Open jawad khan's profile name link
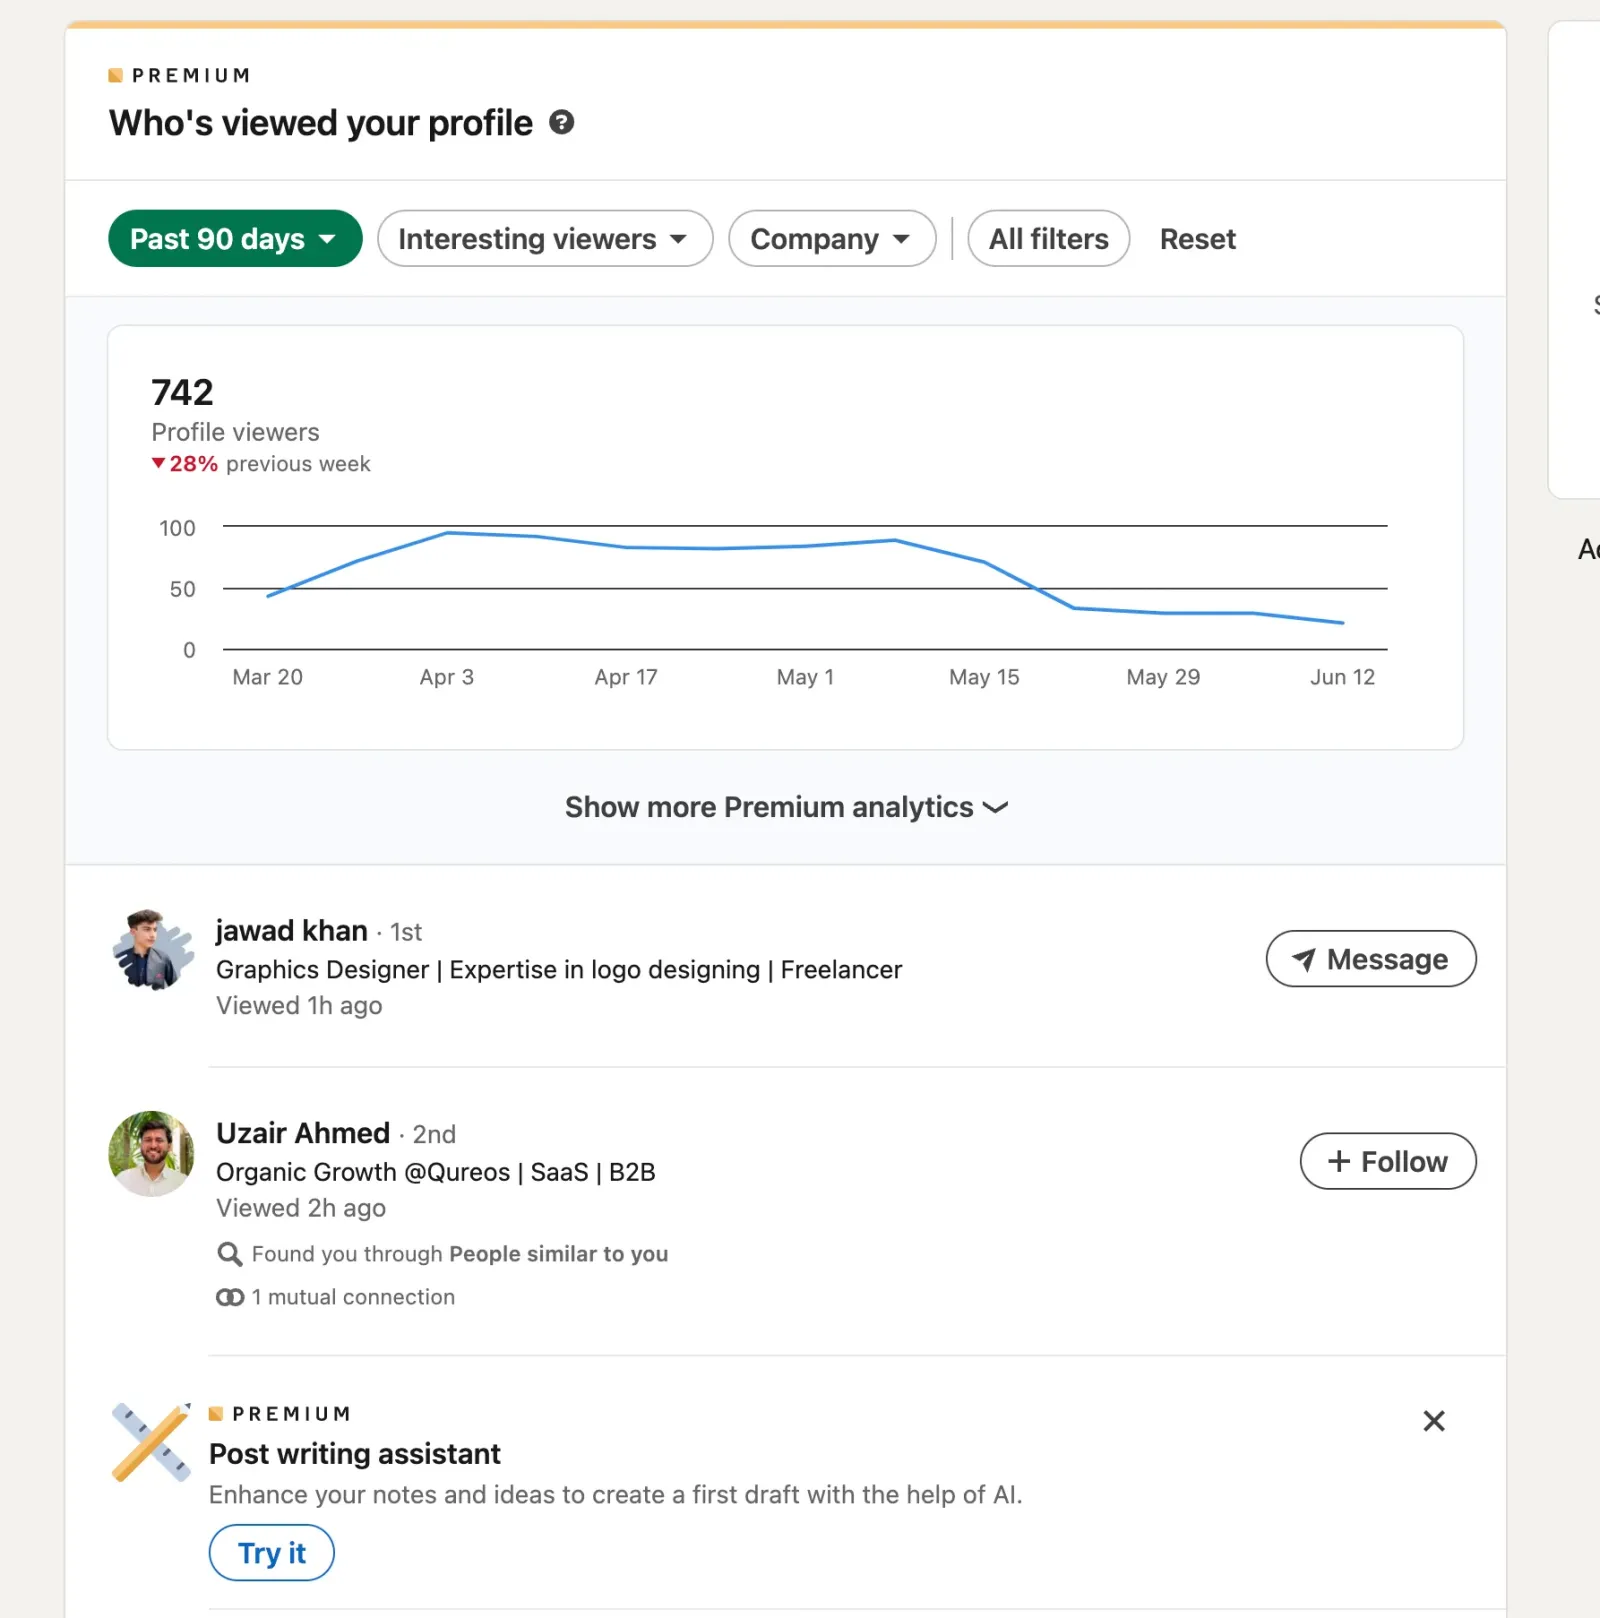The image size is (1600, 1618). (292, 930)
